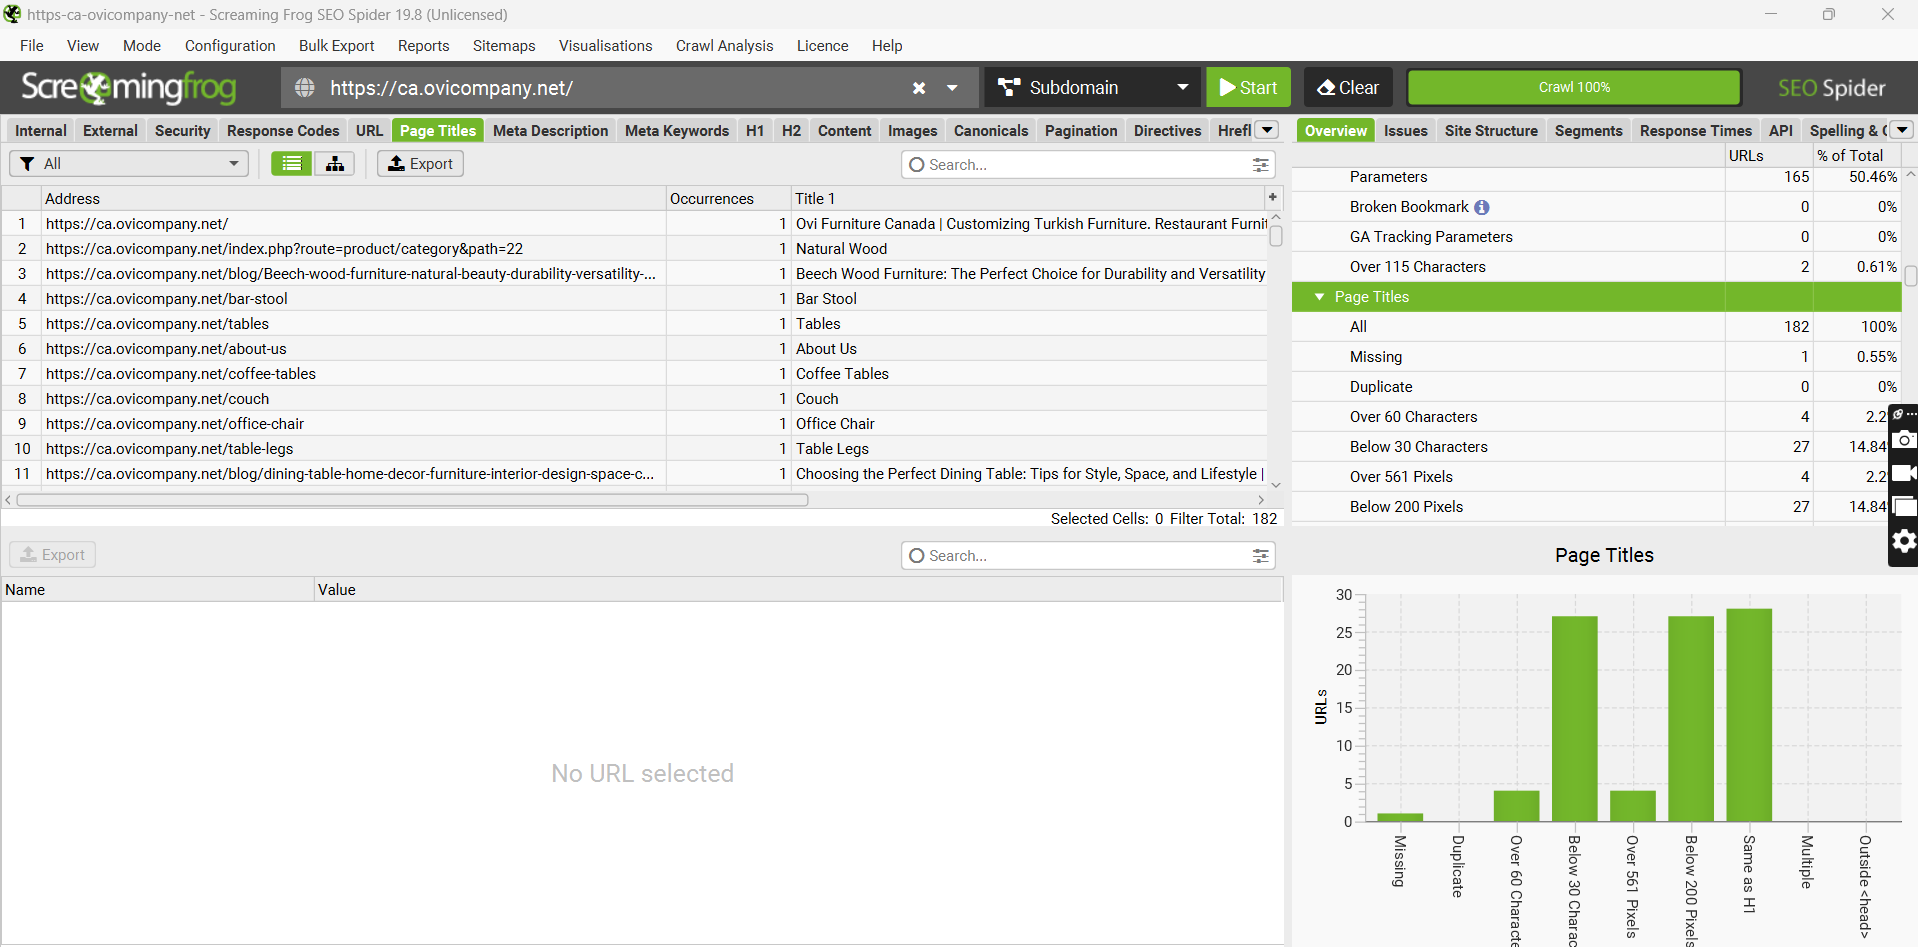
Task: Open search options in lower search box
Action: (x=1260, y=555)
